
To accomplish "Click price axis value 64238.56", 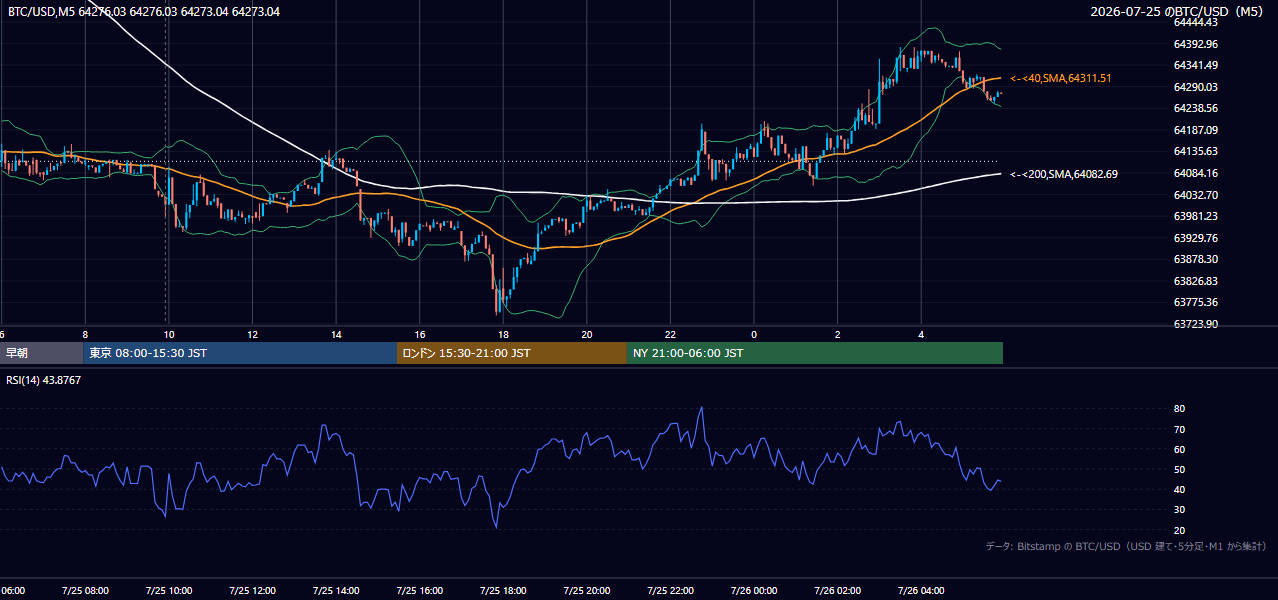I will 1195,108.
